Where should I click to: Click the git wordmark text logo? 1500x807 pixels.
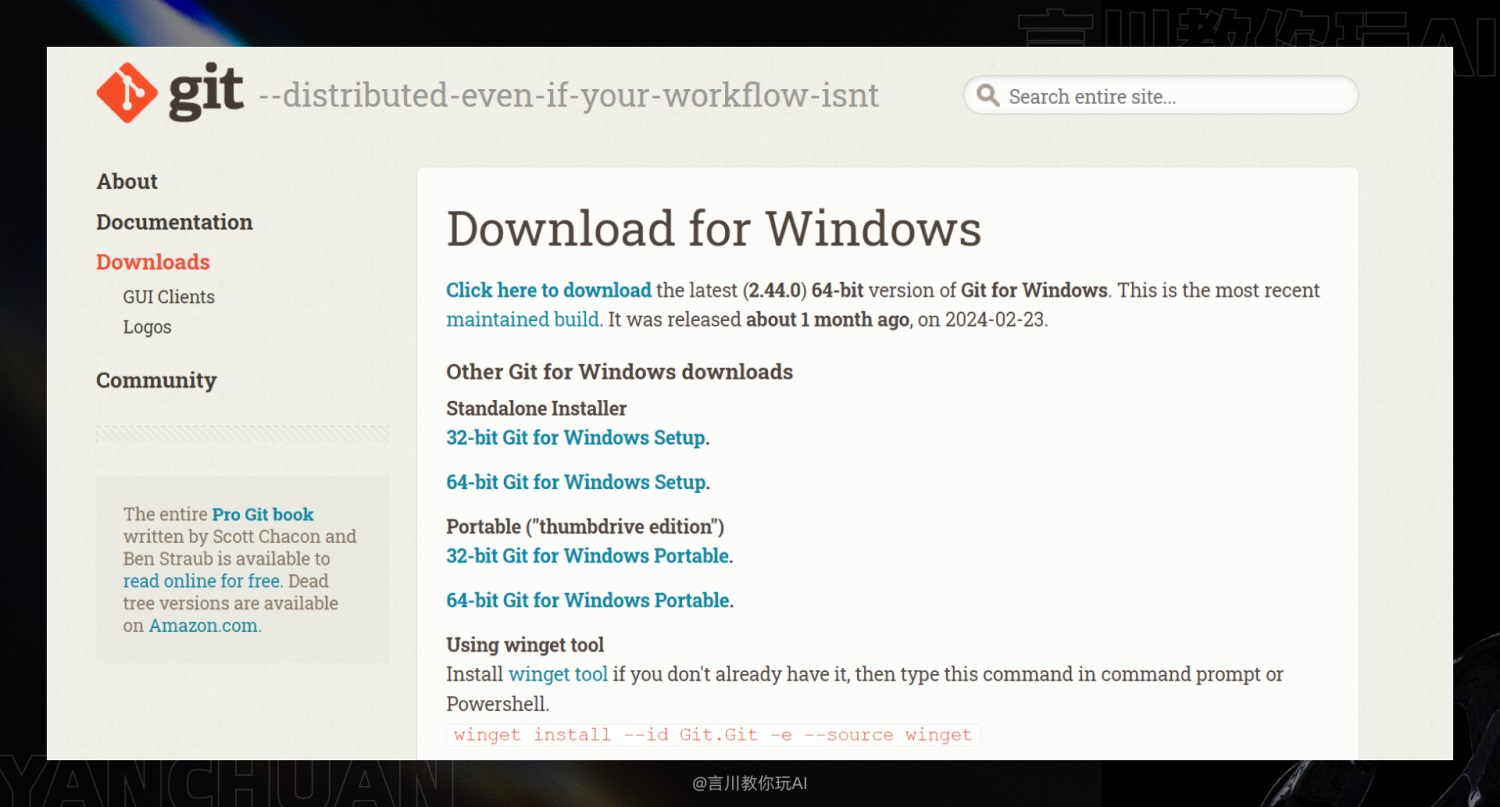(x=206, y=95)
